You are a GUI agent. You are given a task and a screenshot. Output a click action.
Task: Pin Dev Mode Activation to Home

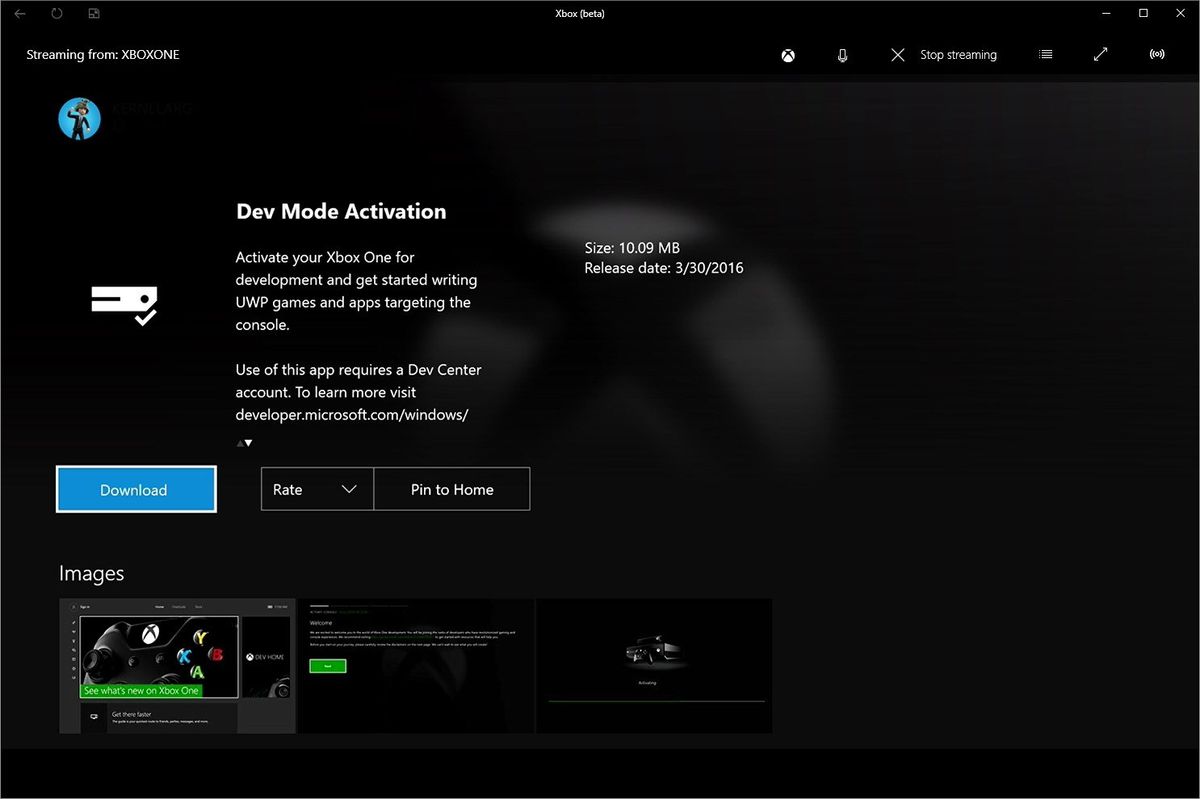click(451, 489)
